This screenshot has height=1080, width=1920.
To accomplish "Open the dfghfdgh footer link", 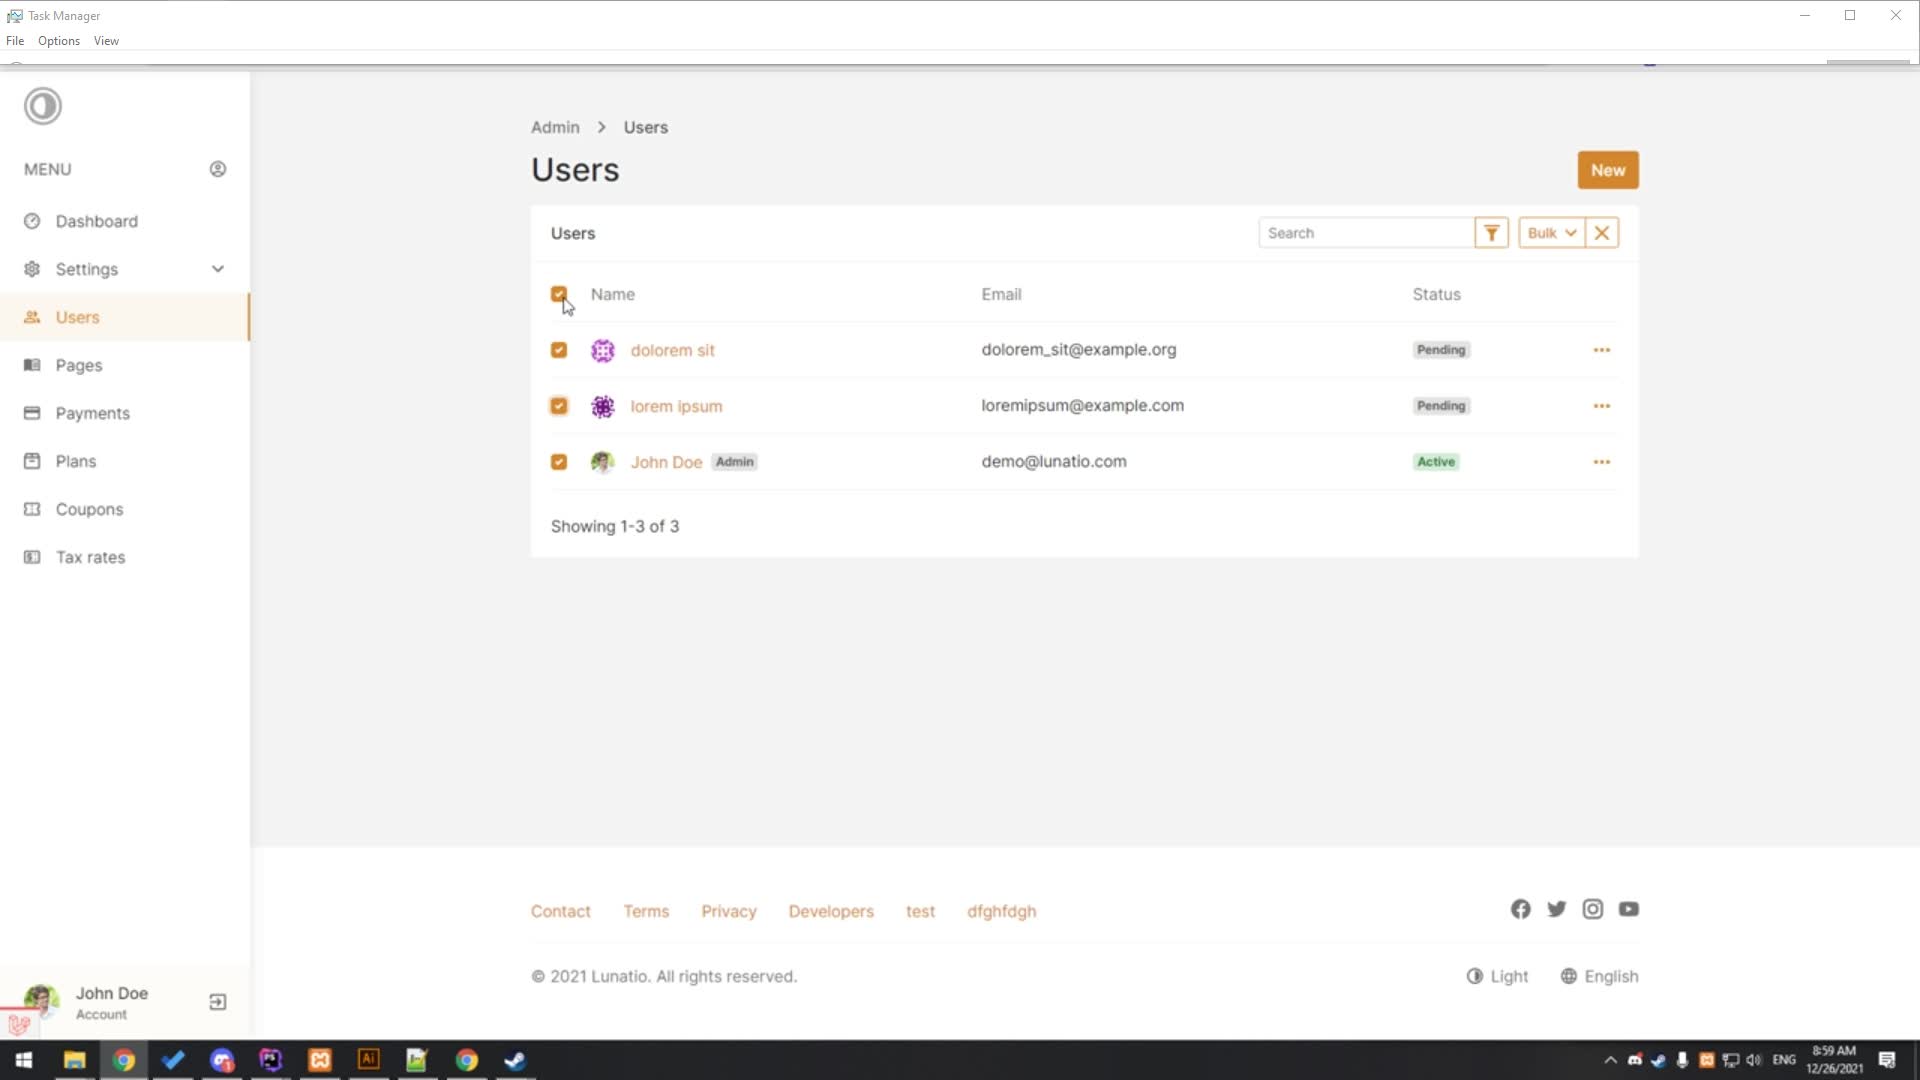I will [1001, 911].
